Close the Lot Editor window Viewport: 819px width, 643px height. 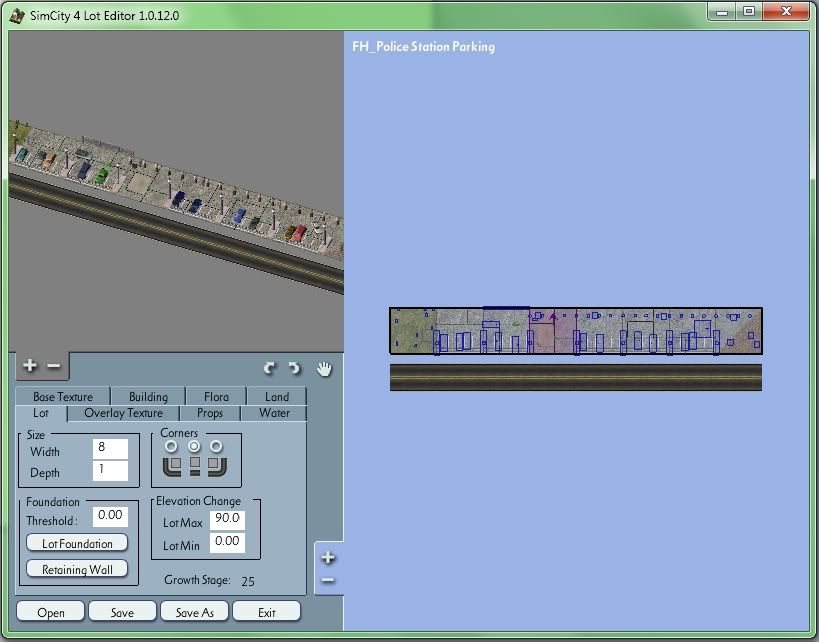pos(786,11)
